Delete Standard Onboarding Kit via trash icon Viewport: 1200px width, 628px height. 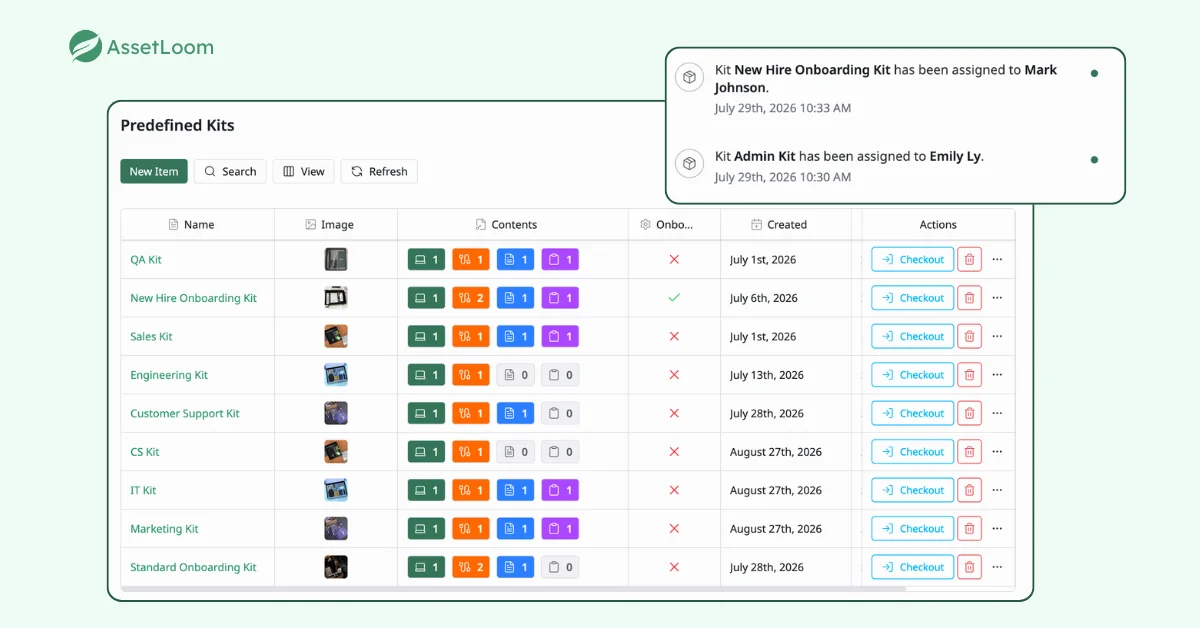[969, 567]
